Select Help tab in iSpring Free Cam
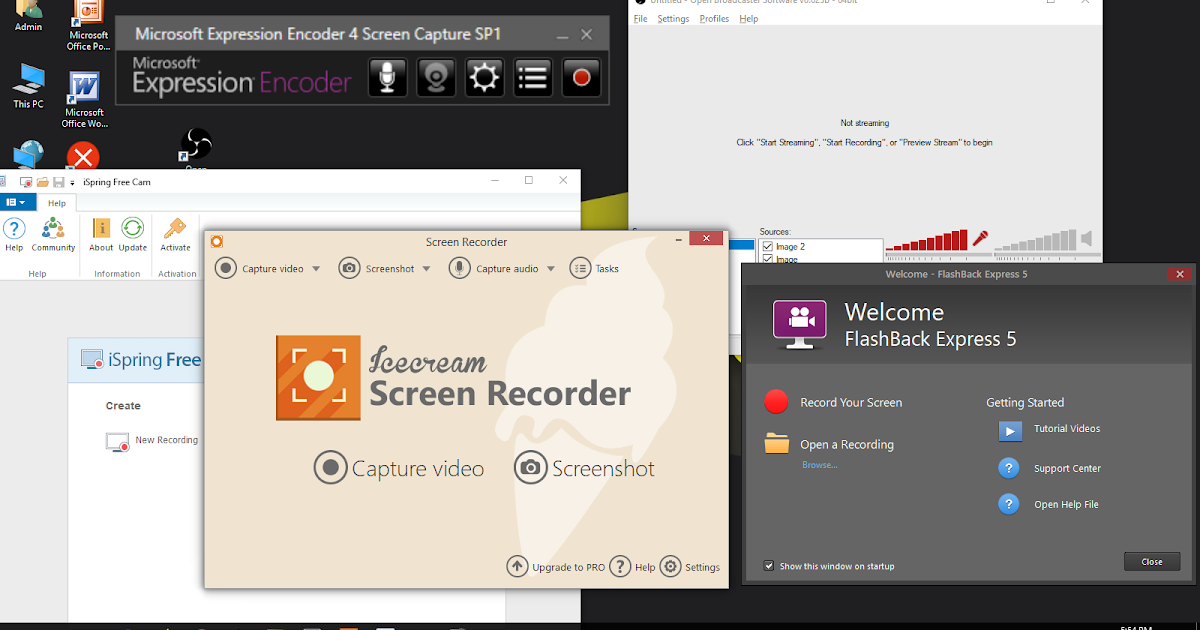This screenshot has height=630, width=1200. click(57, 203)
